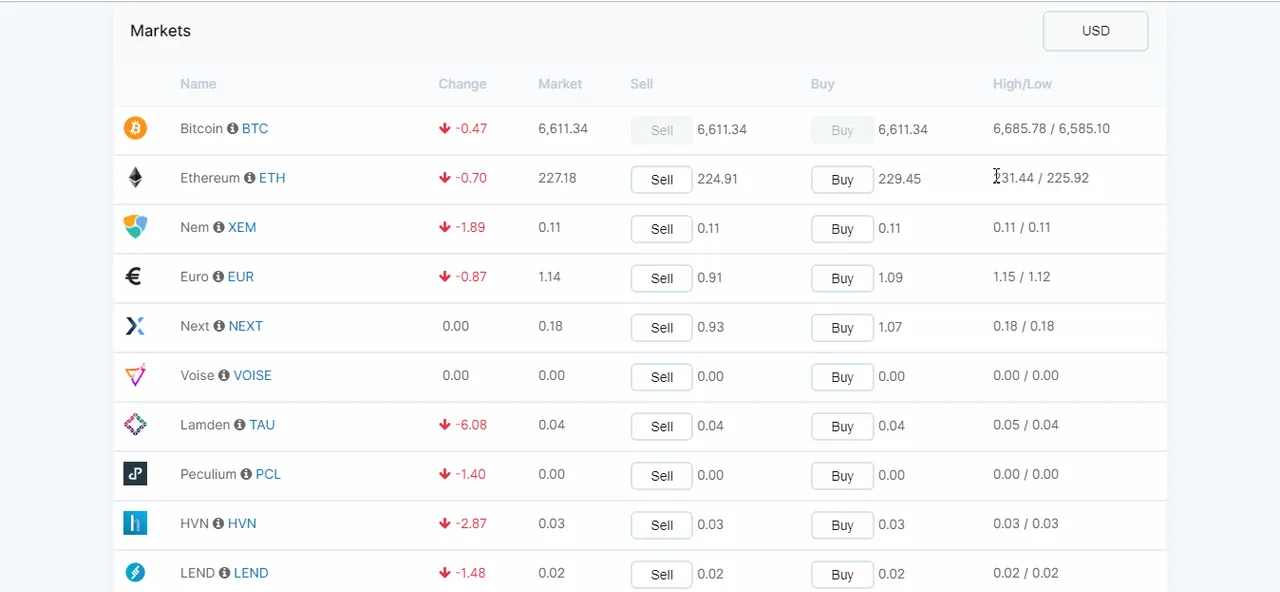Open the info icon beside Next

(x=219, y=326)
